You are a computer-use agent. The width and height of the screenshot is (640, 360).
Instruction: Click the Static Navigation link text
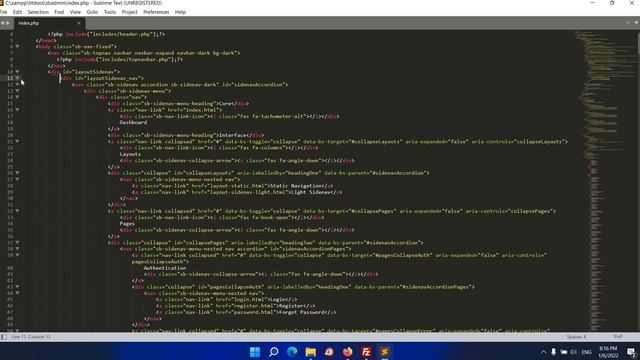click(296, 186)
